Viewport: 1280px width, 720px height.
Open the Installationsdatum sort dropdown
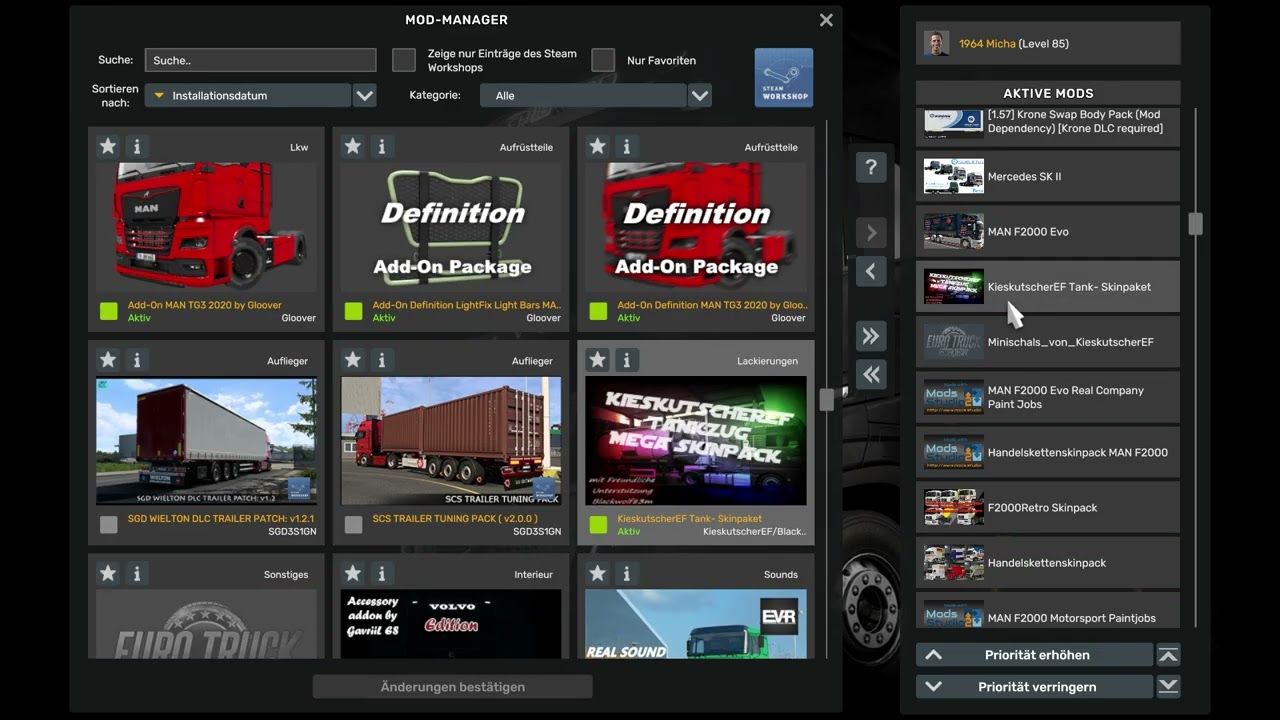[247, 96]
